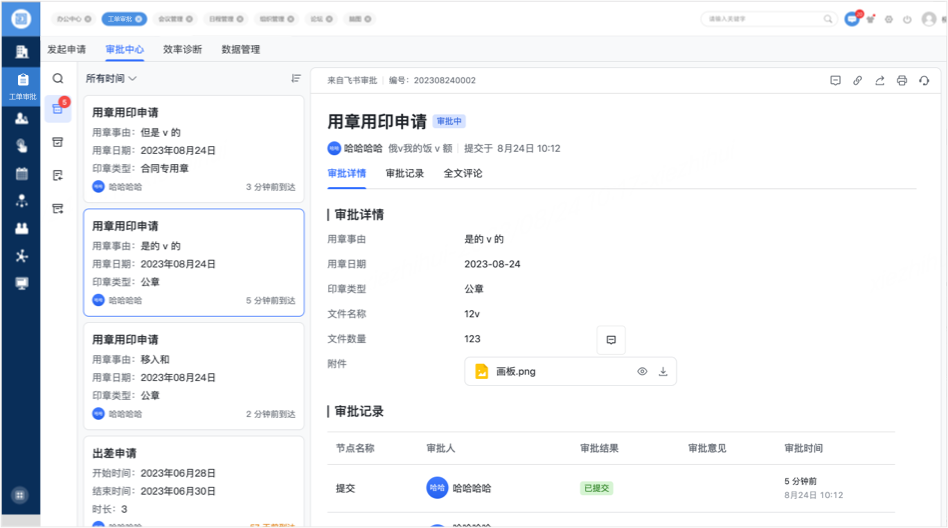Click the headset support icon
The image size is (948, 528).
[x=924, y=81]
